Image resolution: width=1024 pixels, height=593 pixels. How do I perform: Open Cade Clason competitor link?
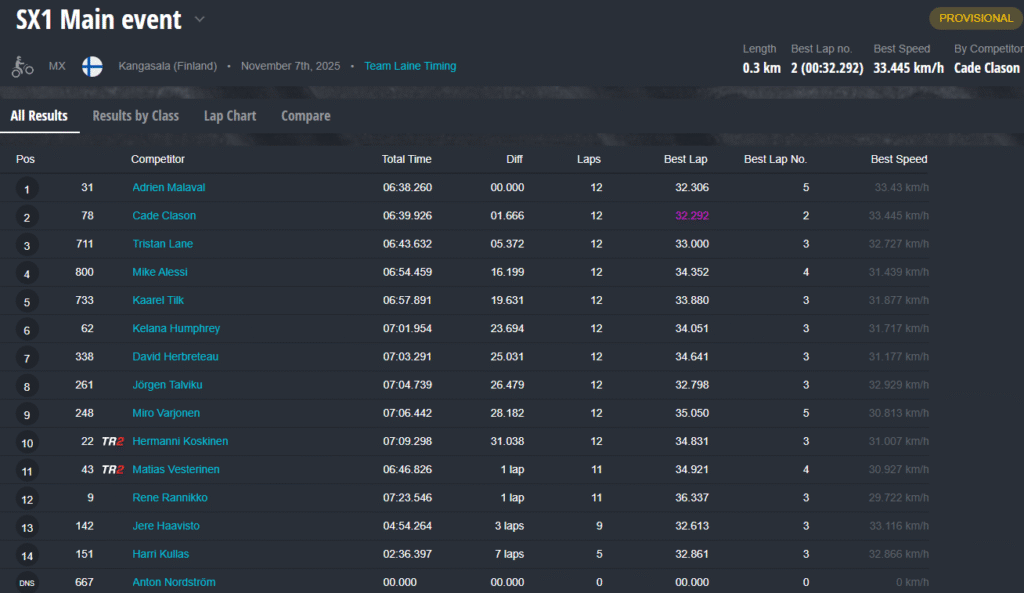click(164, 215)
